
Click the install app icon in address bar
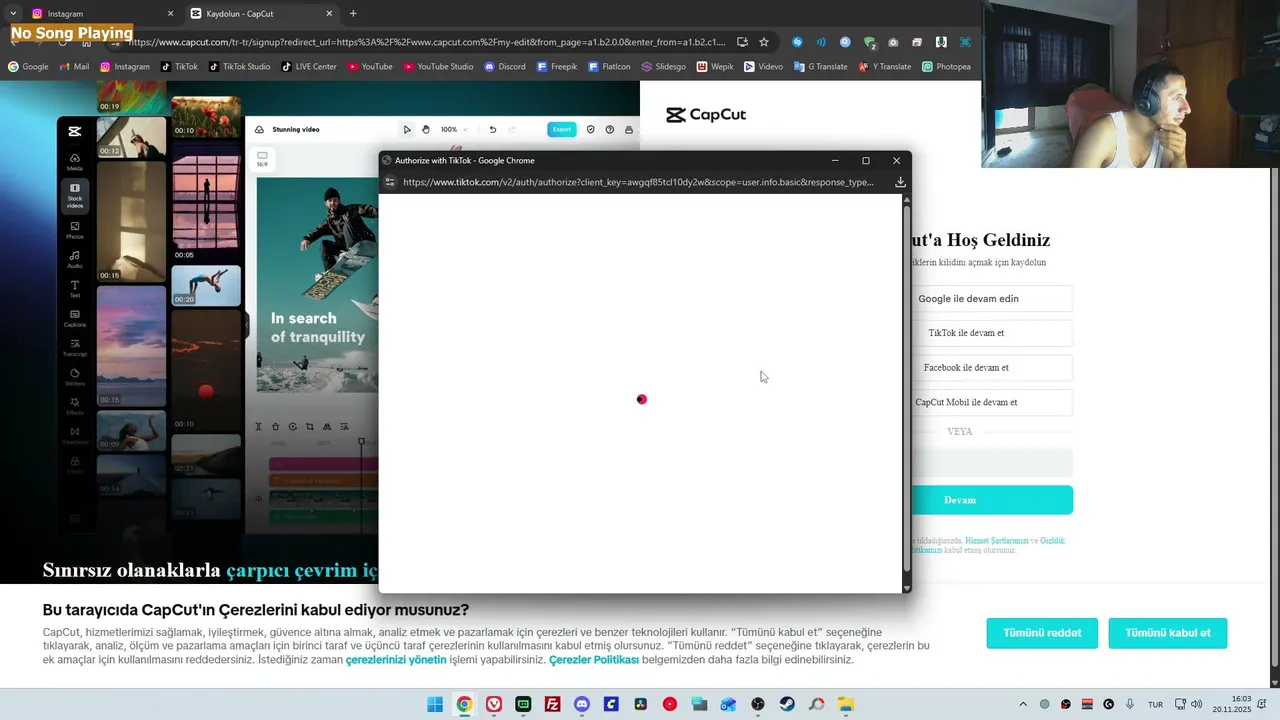pos(742,42)
